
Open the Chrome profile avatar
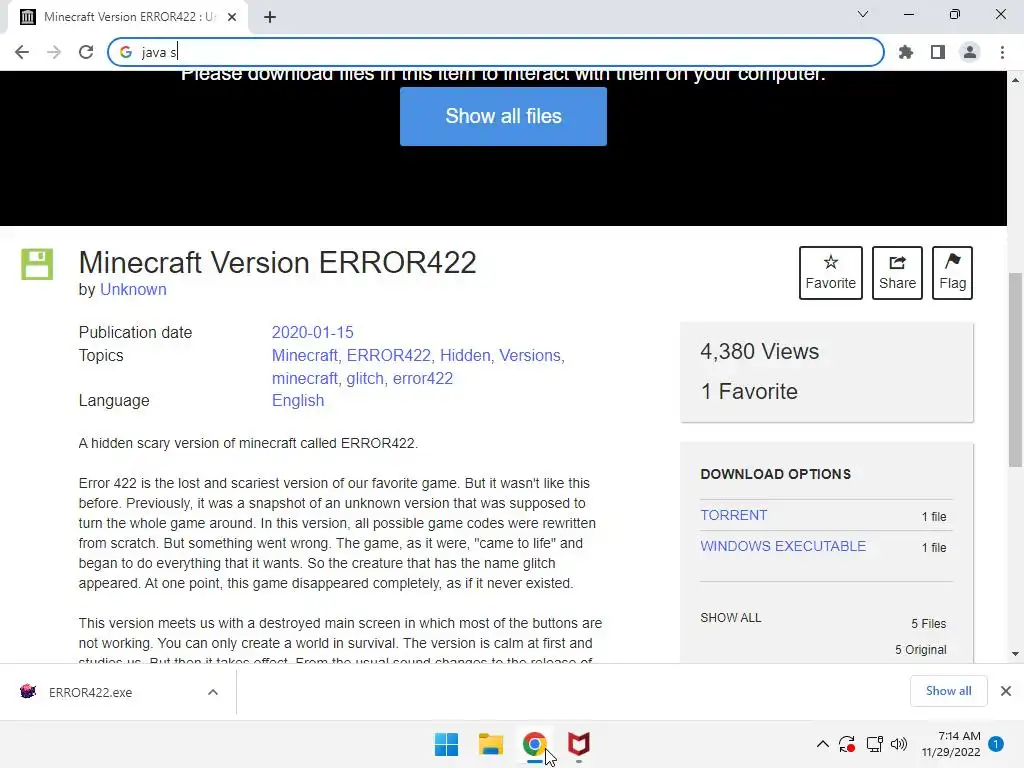(970, 52)
